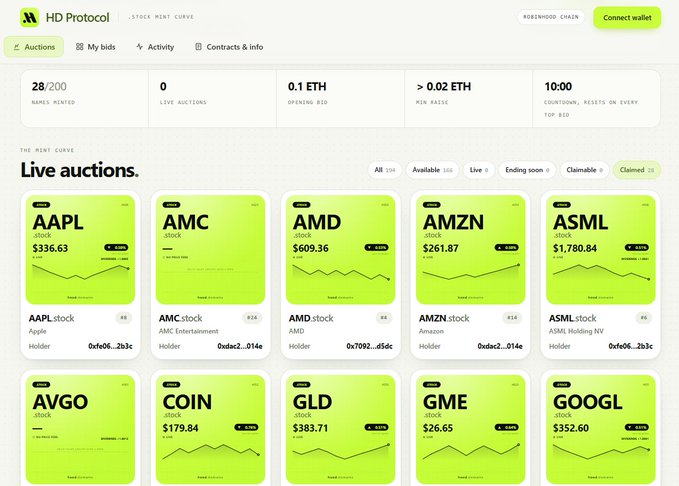Image resolution: width=679 pixels, height=486 pixels.
Task: Click the > 0.02 ETH min raise stat
Action: coord(469,99)
